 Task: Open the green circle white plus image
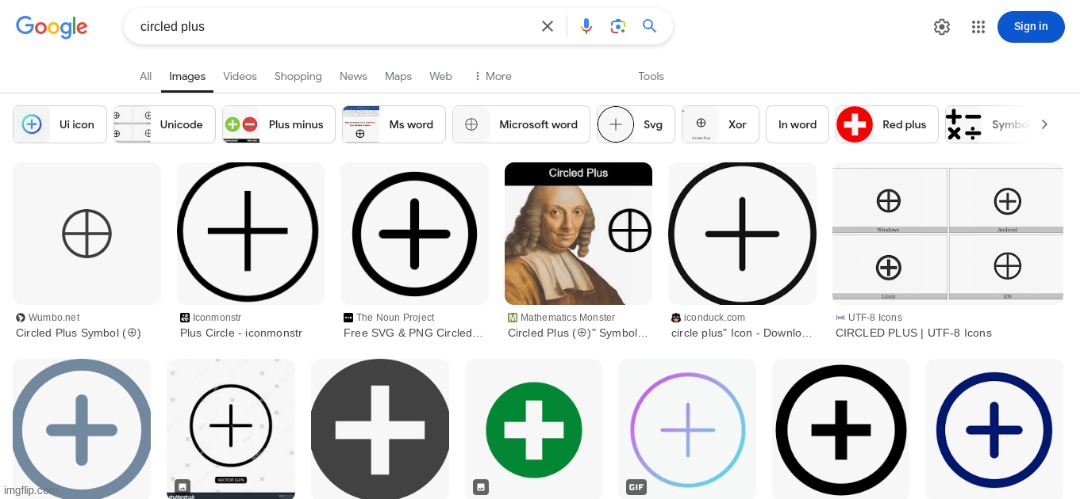[534, 429]
